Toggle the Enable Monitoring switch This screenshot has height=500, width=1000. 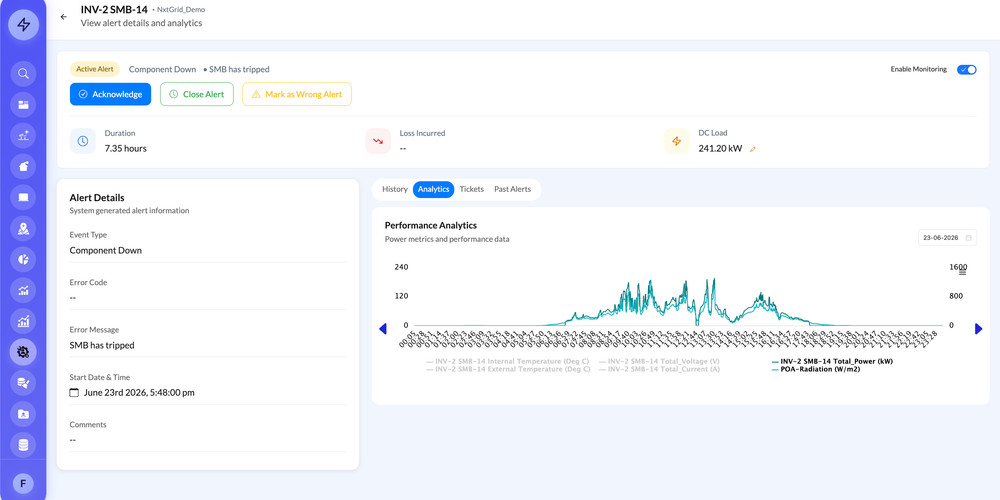coord(966,70)
